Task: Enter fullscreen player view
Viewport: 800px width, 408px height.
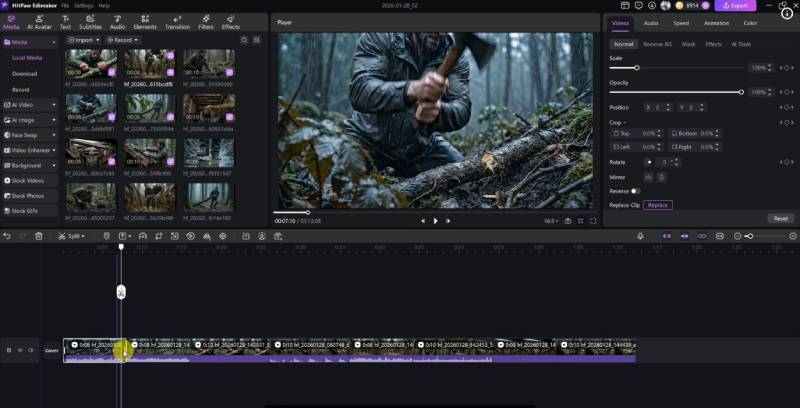Action: point(593,221)
